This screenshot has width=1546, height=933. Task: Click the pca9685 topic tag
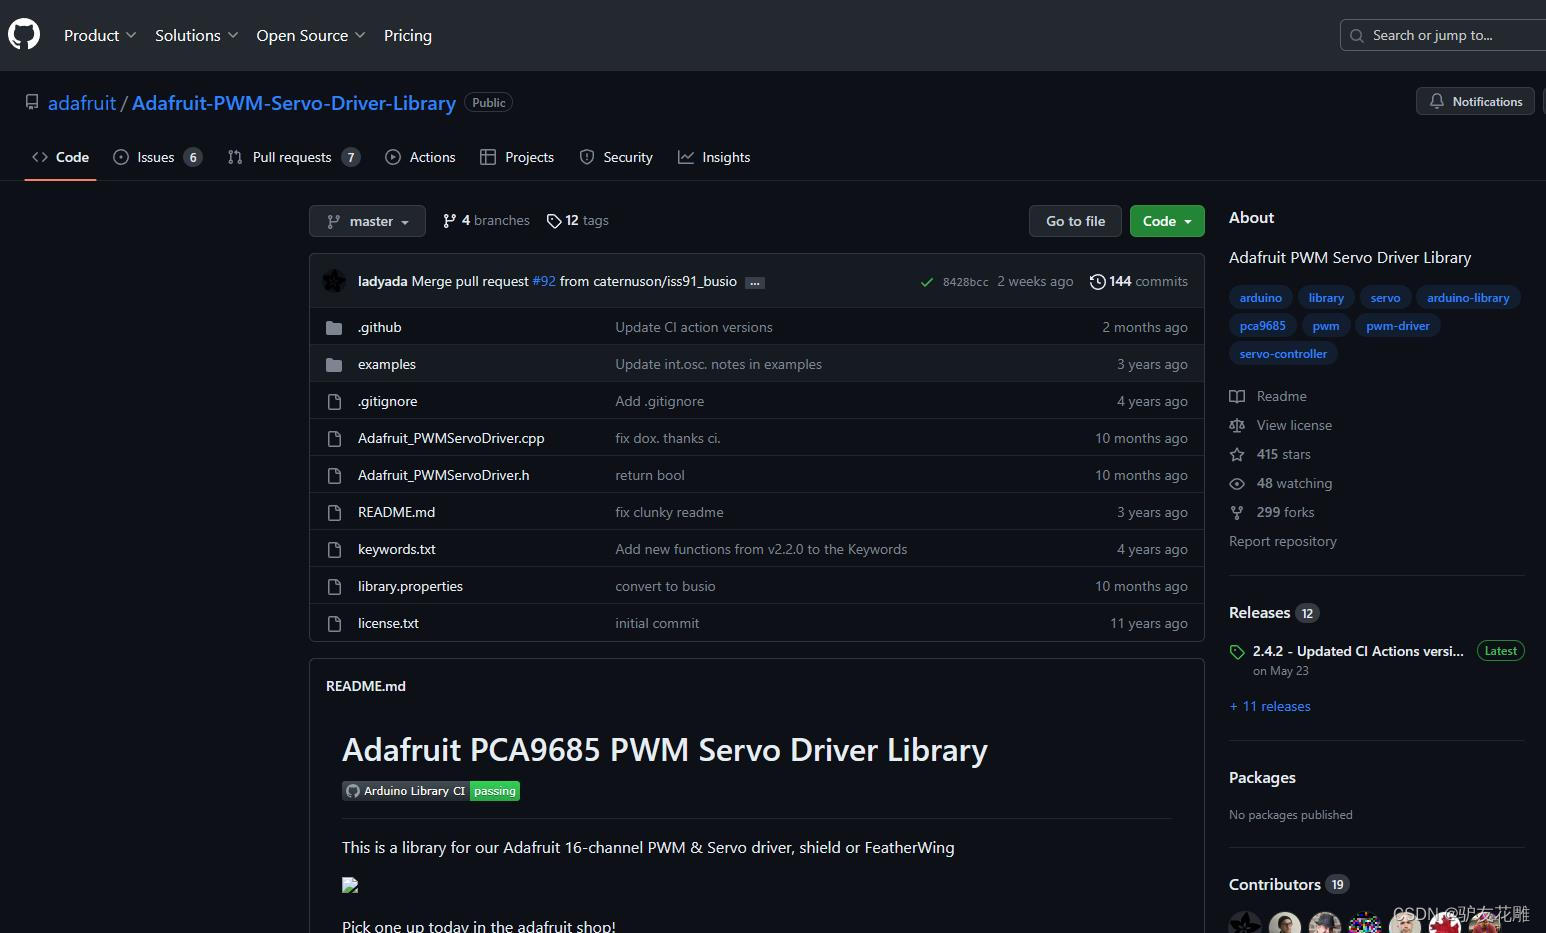(x=1262, y=326)
